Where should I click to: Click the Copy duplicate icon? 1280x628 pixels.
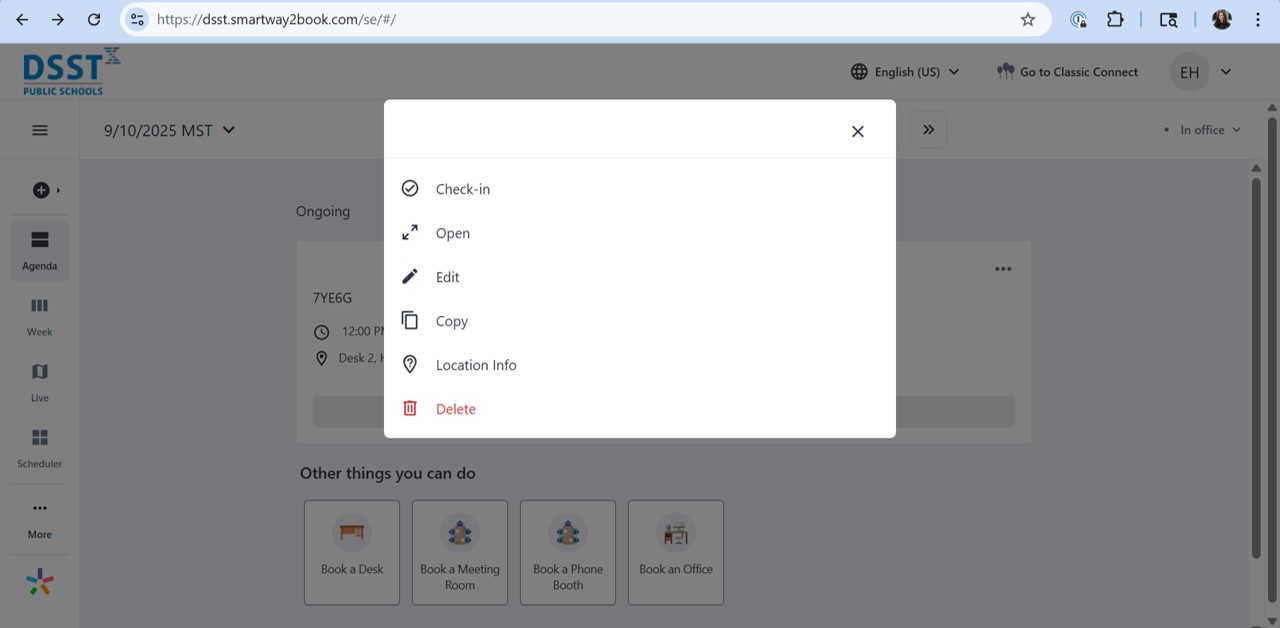[x=410, y=321]
